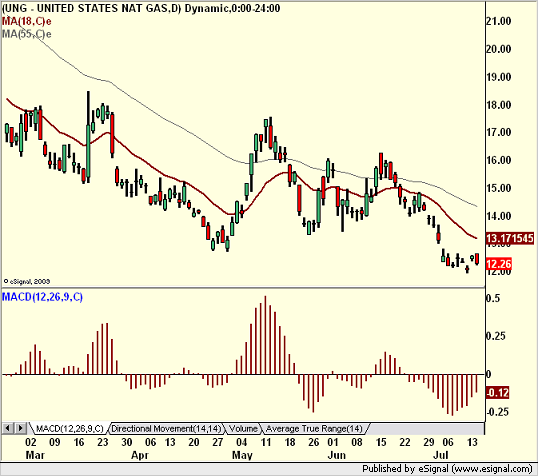
Task: Click the MACD(12,26,9,C) study label
Action: coord(43,297)
